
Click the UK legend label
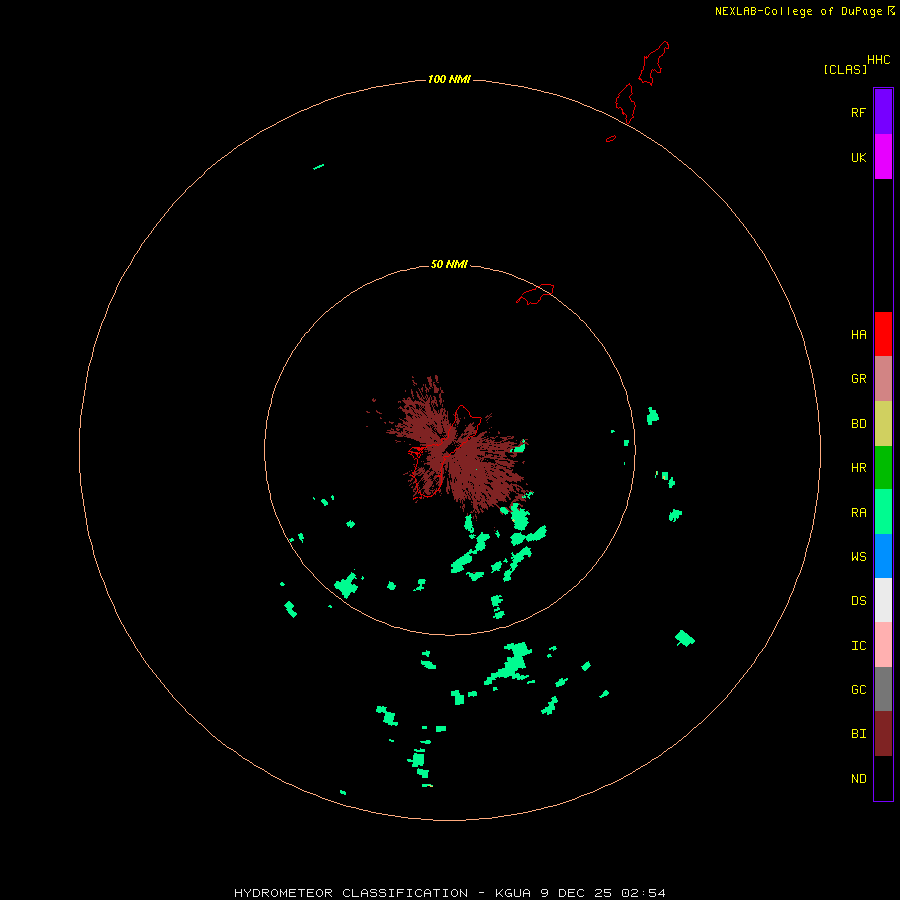[858, 157]
